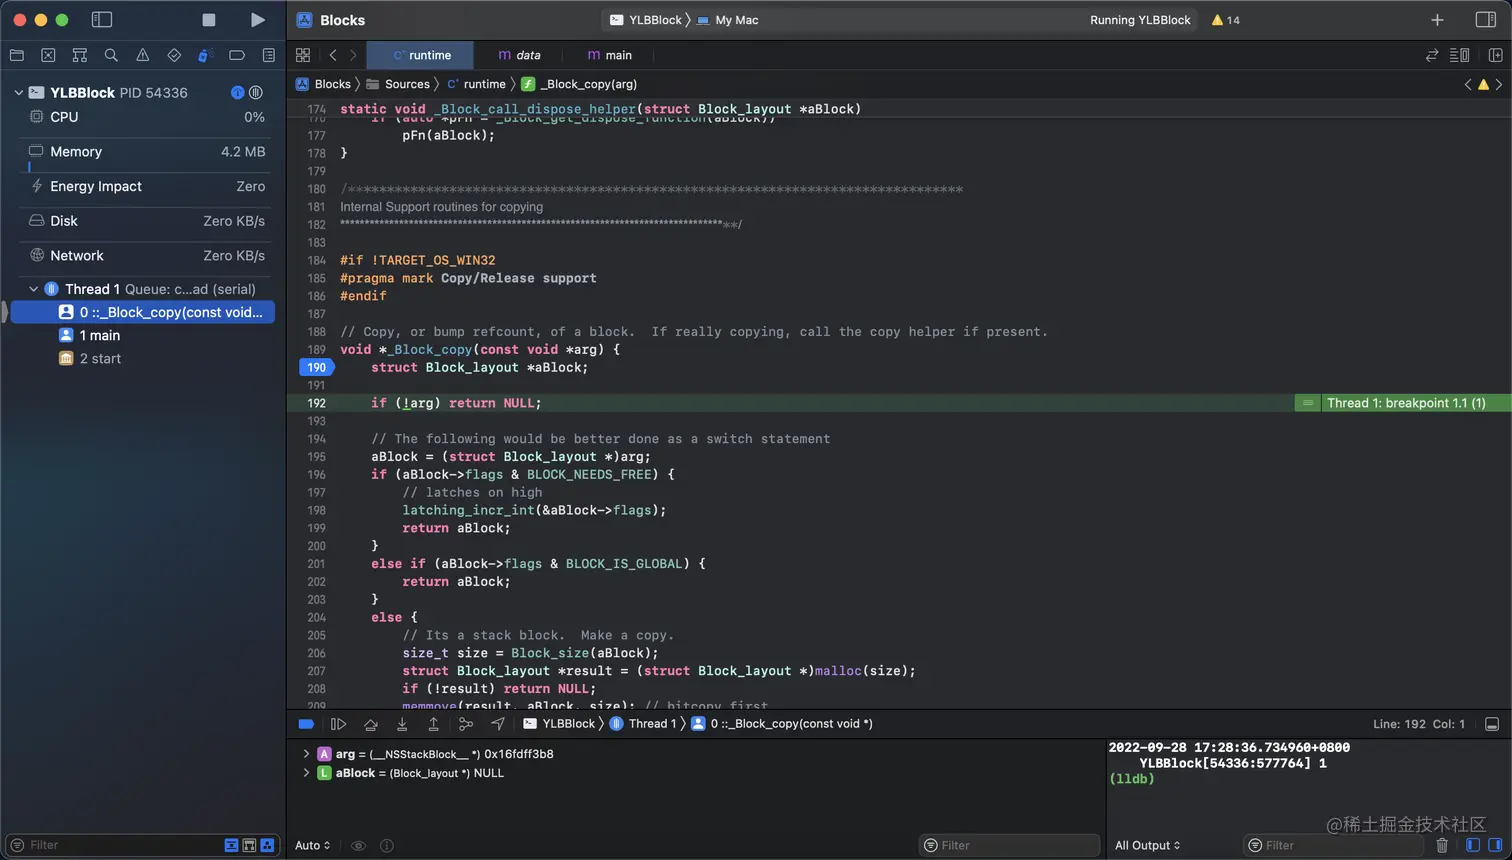Click the Step Over button
This screenshot has width=1512, height=860.
370,724
